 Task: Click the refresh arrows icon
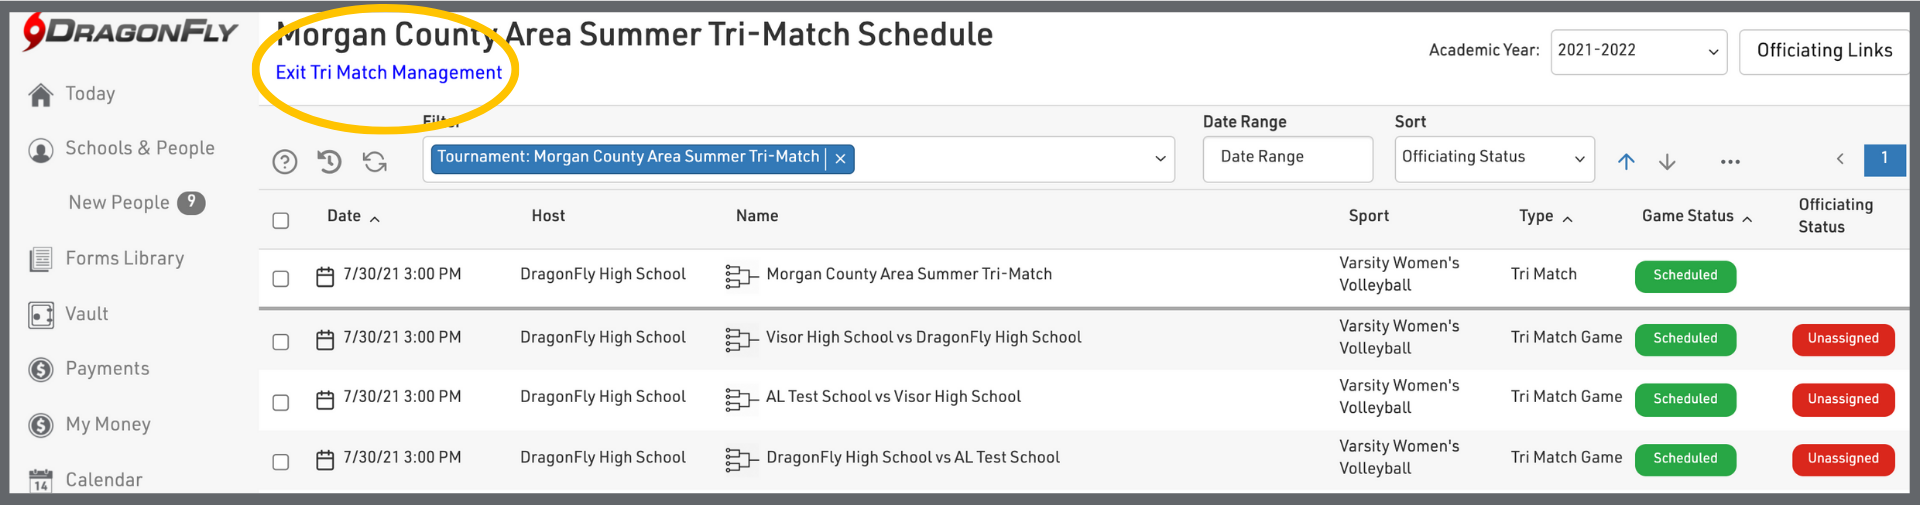click(375, 162)
